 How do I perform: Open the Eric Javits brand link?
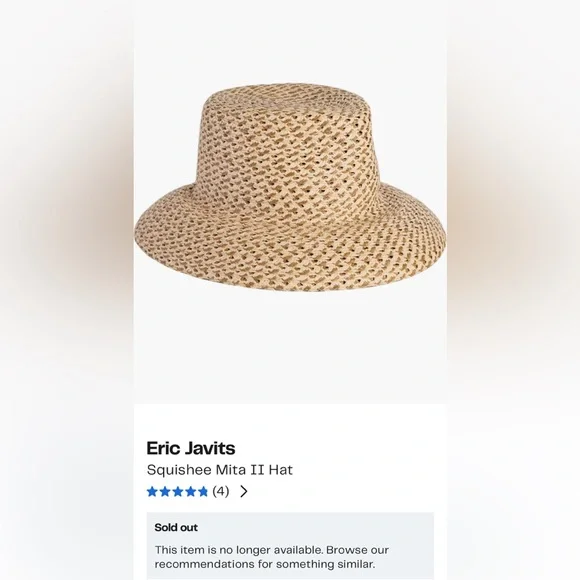191,448
